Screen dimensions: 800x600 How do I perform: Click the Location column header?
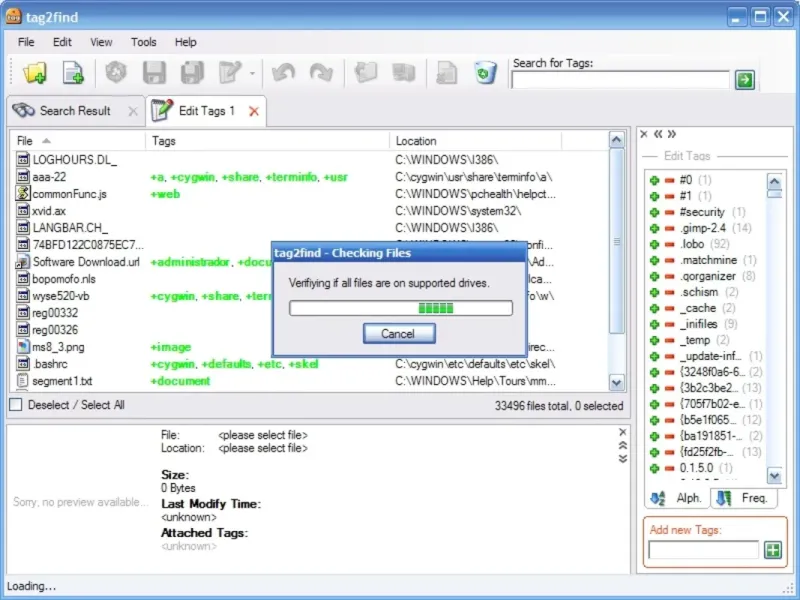pos(476,141)
